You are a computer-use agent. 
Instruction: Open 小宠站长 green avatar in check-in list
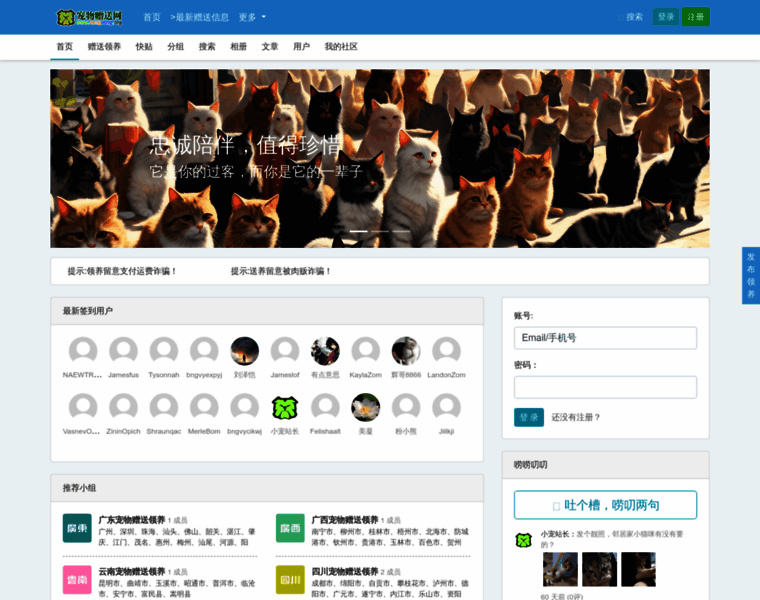(285, 408)
